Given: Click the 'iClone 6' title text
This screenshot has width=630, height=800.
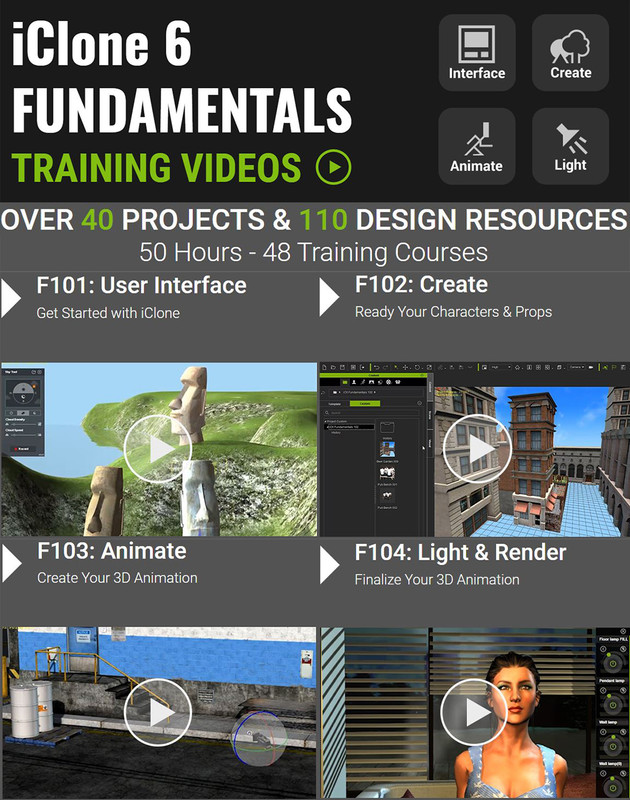Looking at the screenshot, I should coord(101,44).
